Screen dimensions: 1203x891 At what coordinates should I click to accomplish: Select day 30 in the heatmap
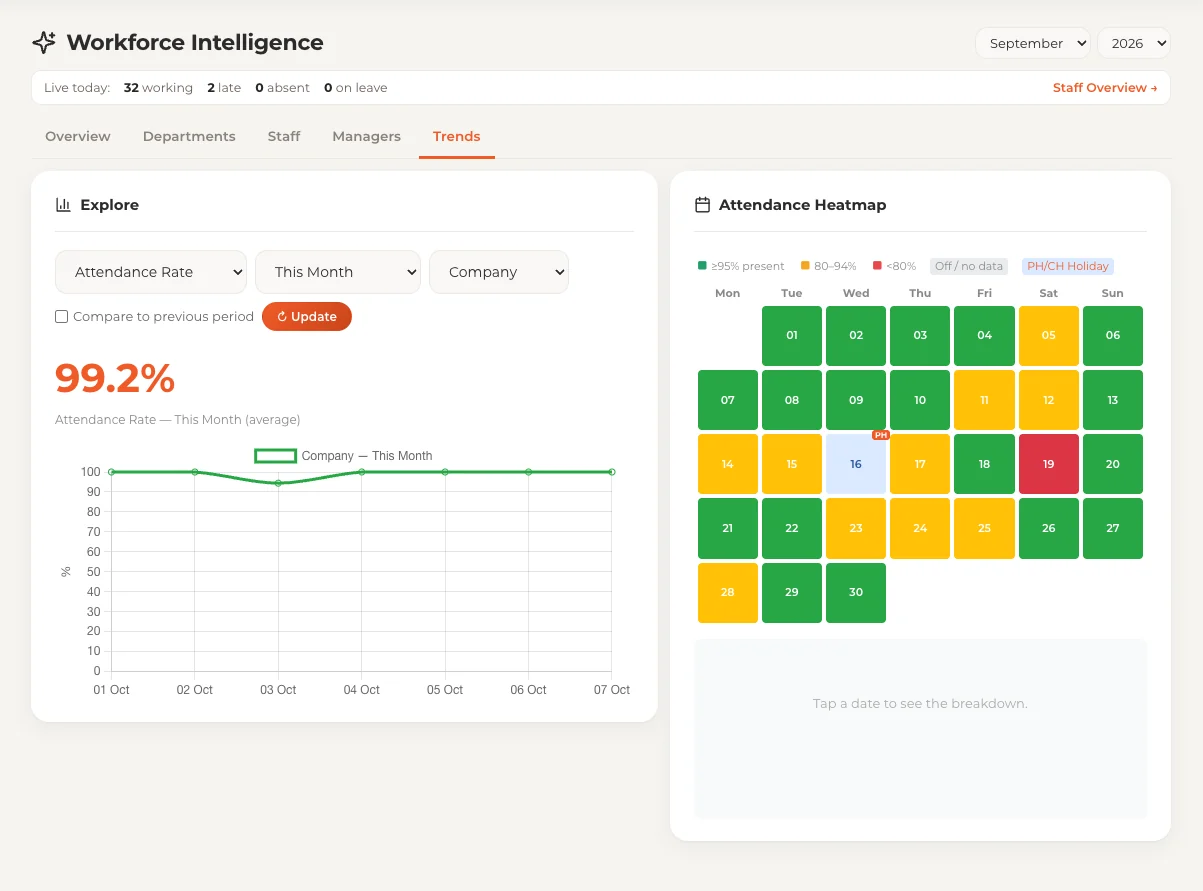tap(856, 593)
